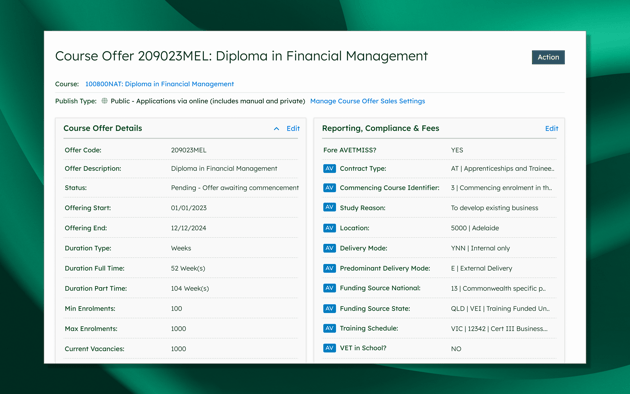The height and width of the screenshot is (394, 630).
Task: Click the AV badge beside Contract Type
Action: click(329, 168)
